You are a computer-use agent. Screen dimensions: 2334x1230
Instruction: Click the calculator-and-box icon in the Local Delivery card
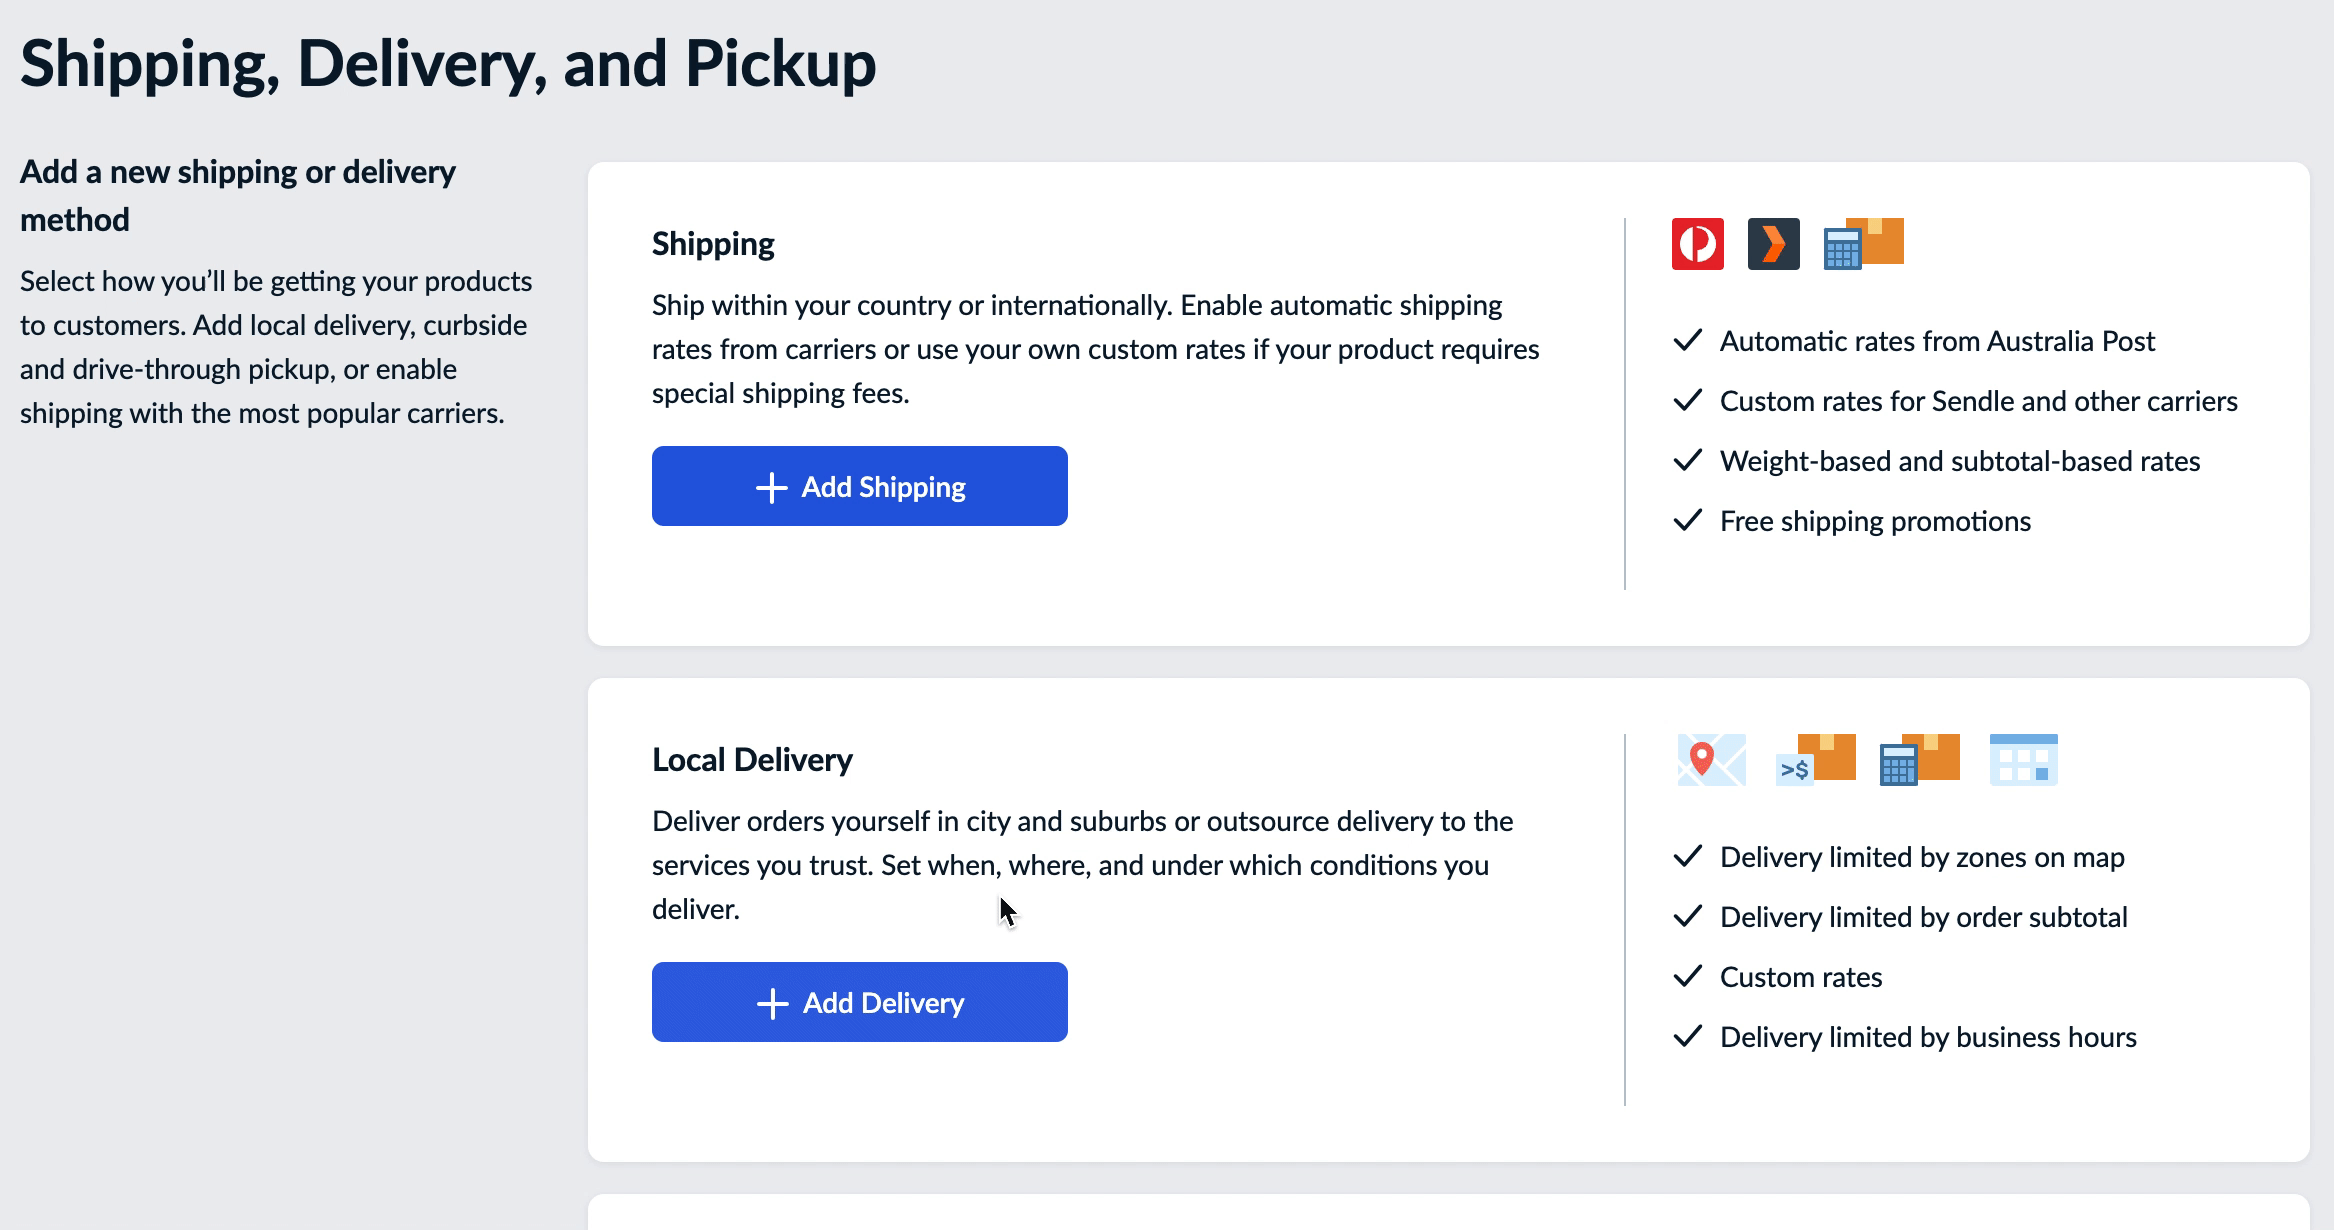pyautogui.click(x=1920, y=760)
